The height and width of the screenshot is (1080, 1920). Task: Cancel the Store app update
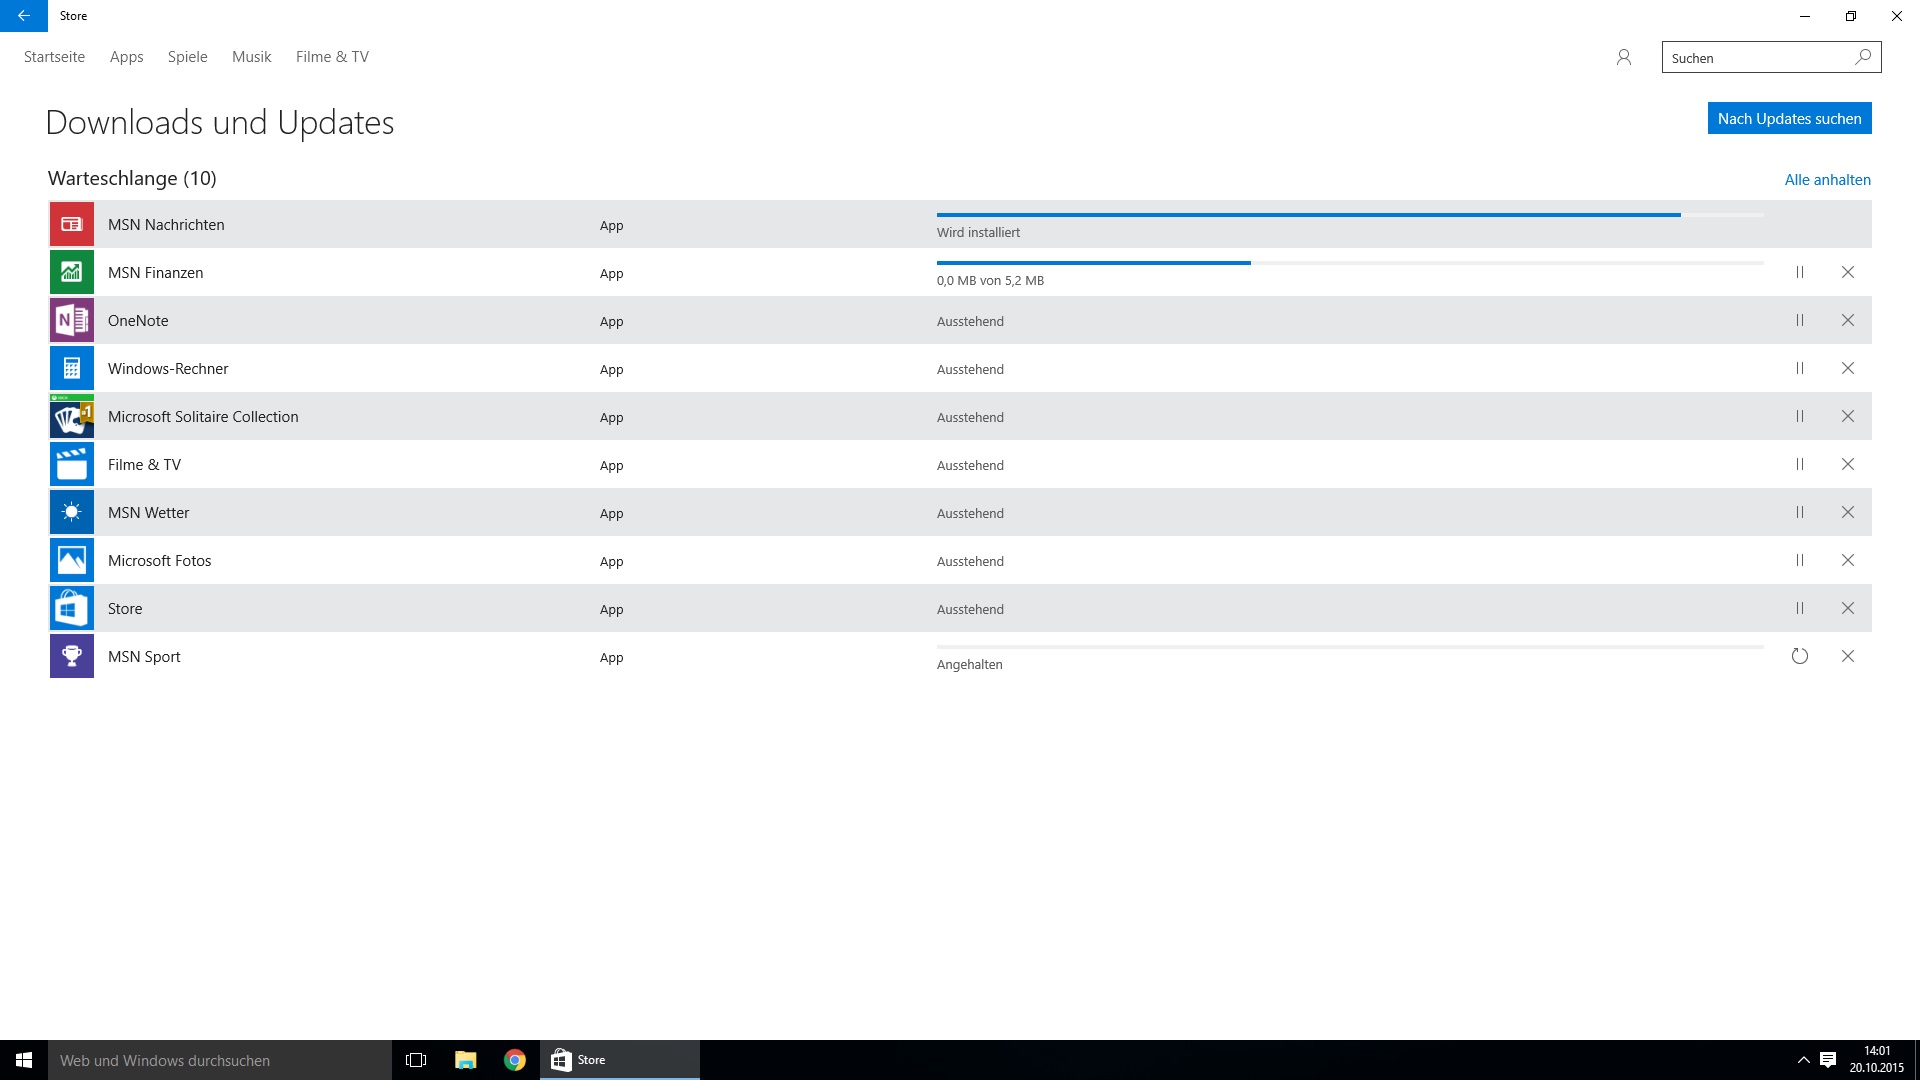[x=1848, y=609]
